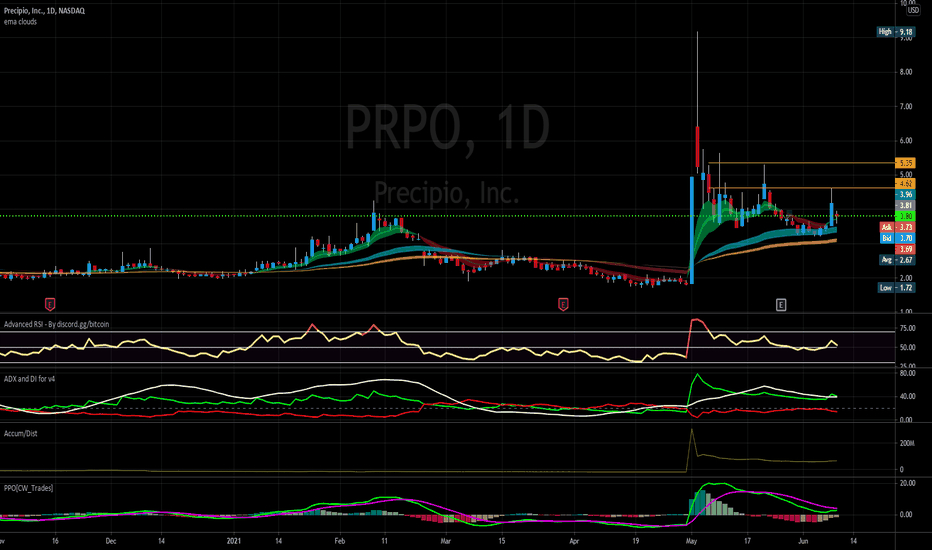932x550 pixels.
Task: Click the 40.00 value on the ADX axis
Action: click(908, 397)
